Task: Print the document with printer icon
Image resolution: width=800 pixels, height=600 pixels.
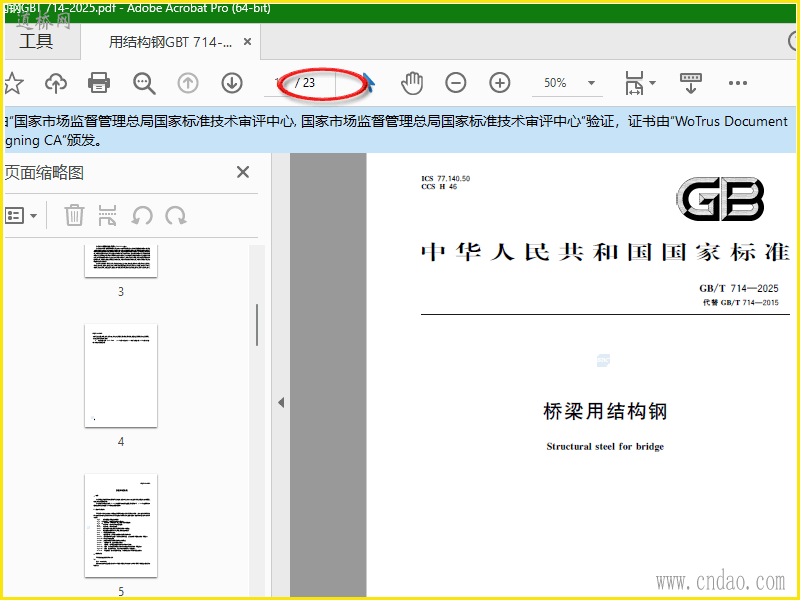Action: (x=99, y=83)
